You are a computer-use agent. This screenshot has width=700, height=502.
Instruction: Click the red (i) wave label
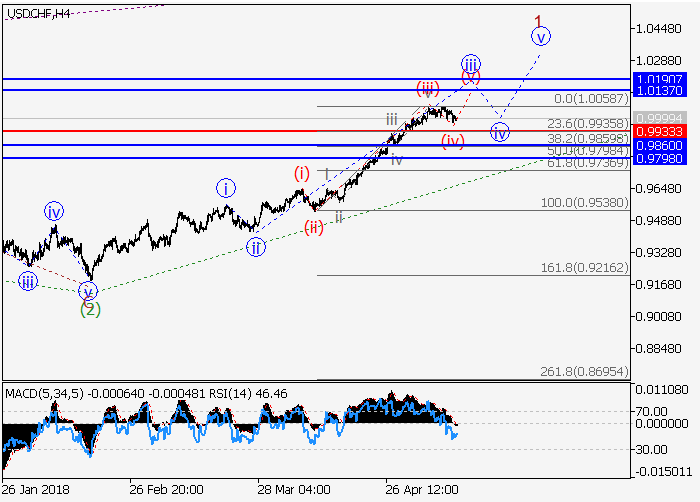(x=302, y=173)
